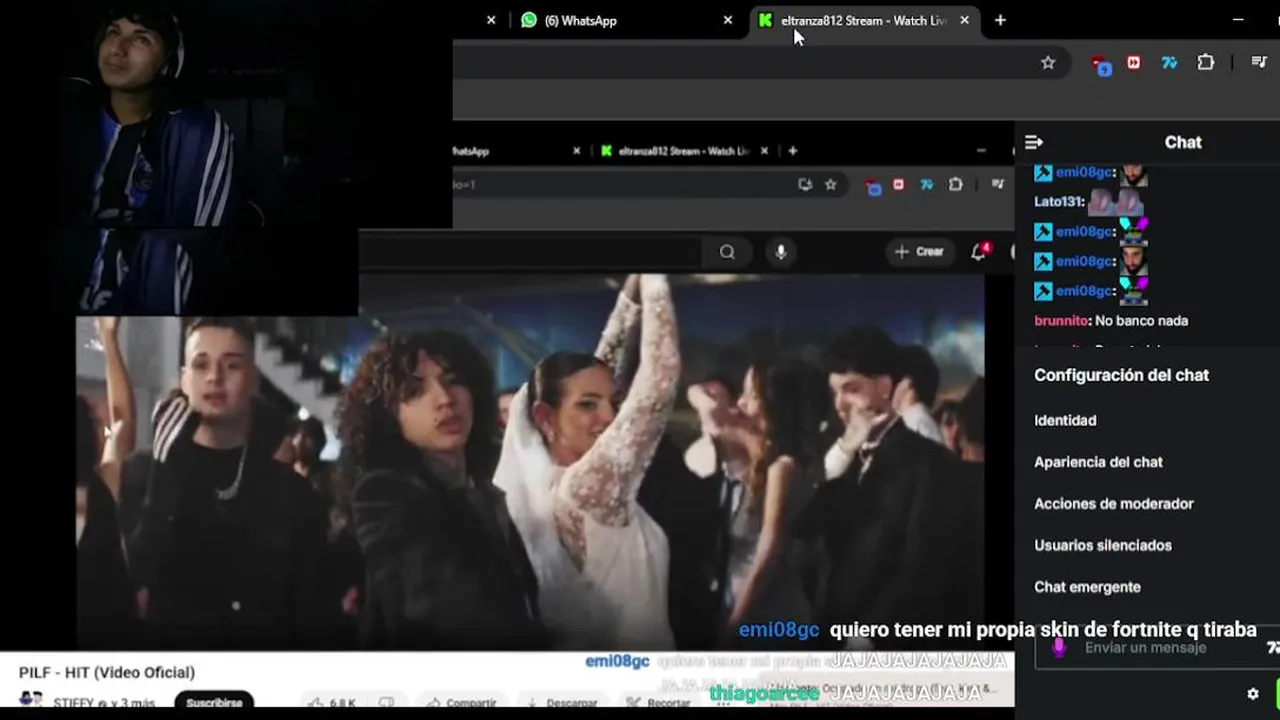Click the YouTube search magnifier icon
This screenshot has height=720, width=1280.
tap(727, 252)
